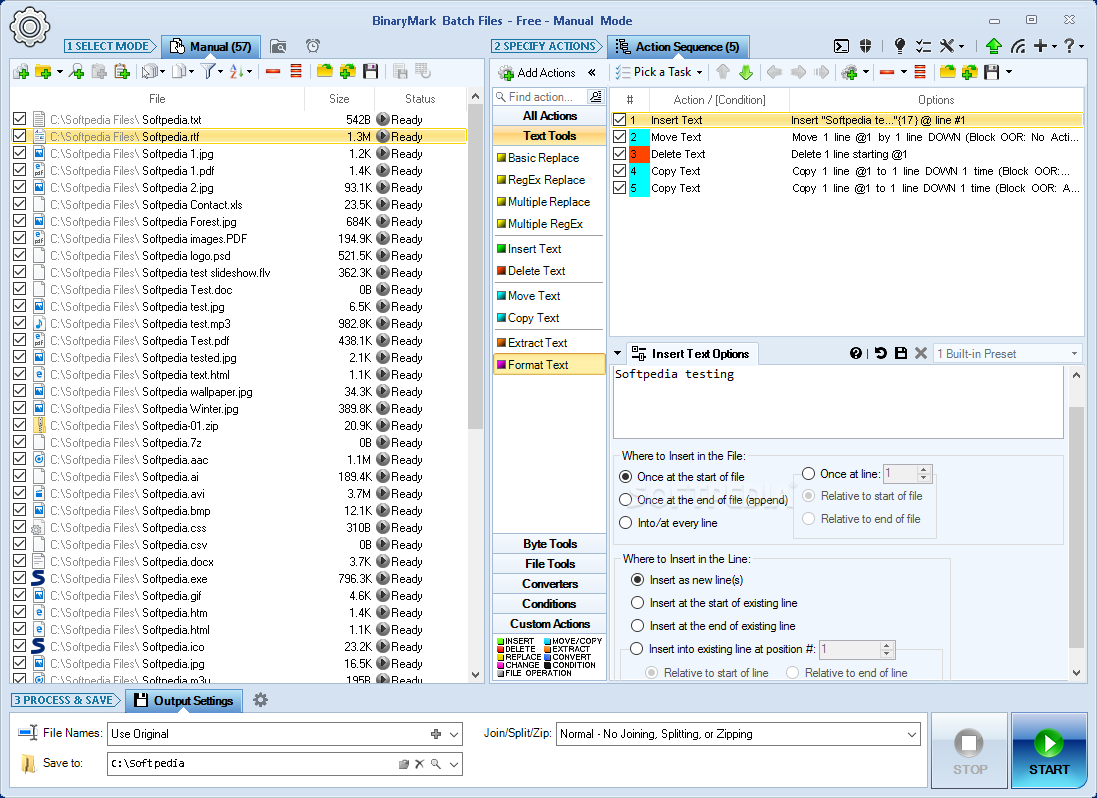Viewport: 1097px width, 798px height.
Task: Click the STOP button
Action: coord(970,751)
